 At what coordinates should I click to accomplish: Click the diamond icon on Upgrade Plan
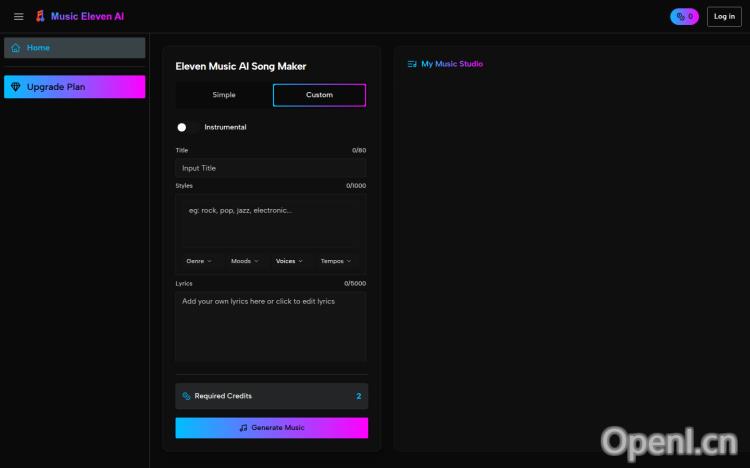click(x=16, y=87)
